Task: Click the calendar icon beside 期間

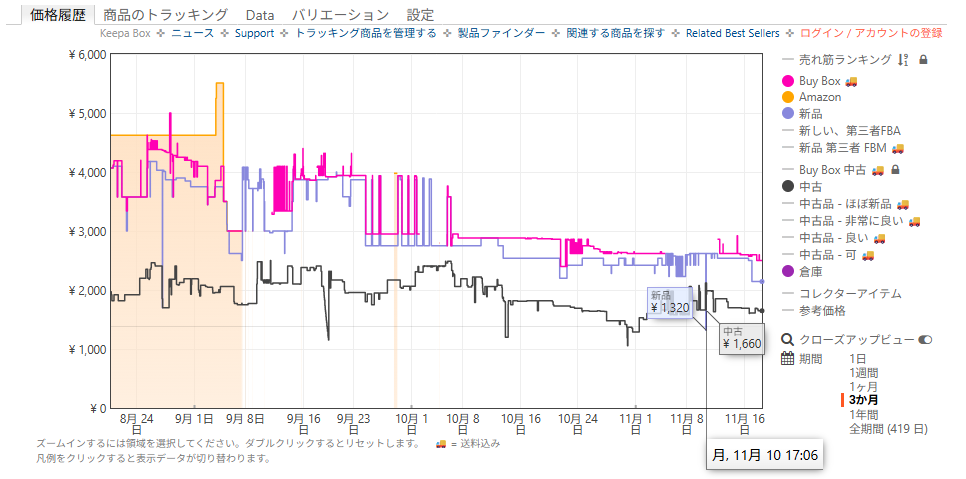Action: (787, 358)
